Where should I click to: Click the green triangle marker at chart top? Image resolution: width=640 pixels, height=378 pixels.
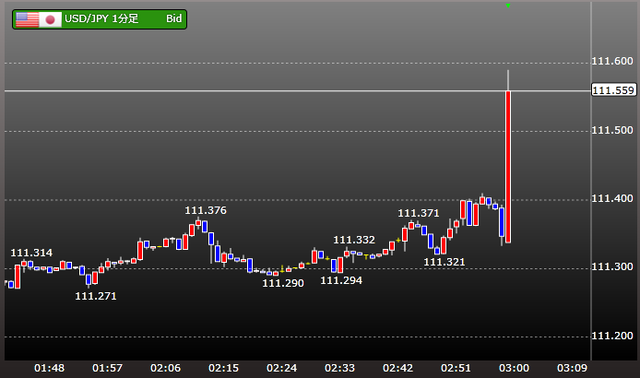point(508,6)
